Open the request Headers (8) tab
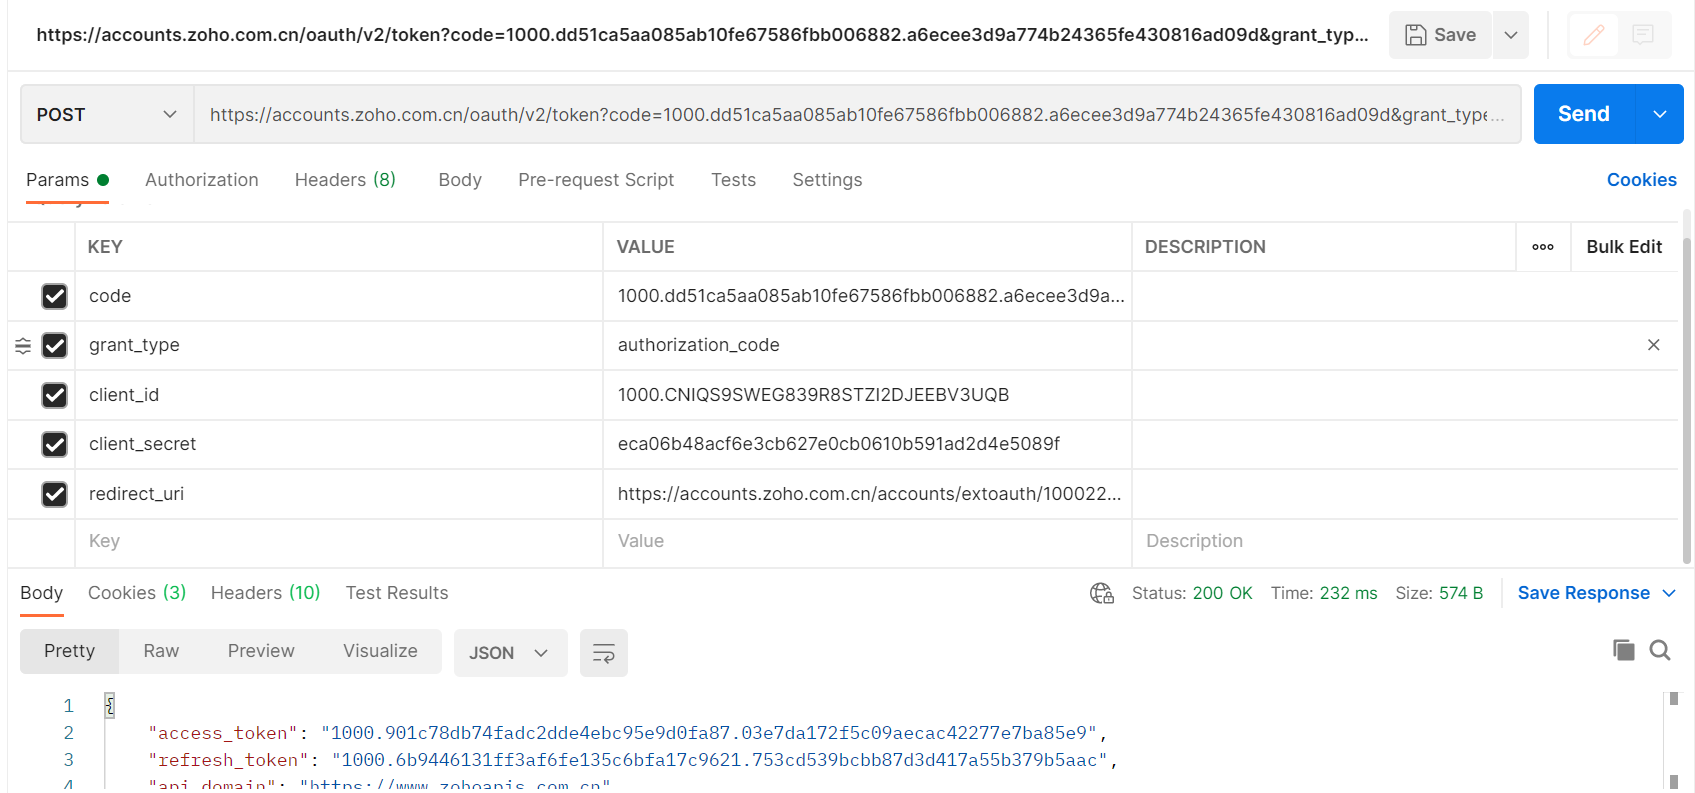Image resolution: width=1695 pixels, height=793 pixels. [x=345, y=180]
